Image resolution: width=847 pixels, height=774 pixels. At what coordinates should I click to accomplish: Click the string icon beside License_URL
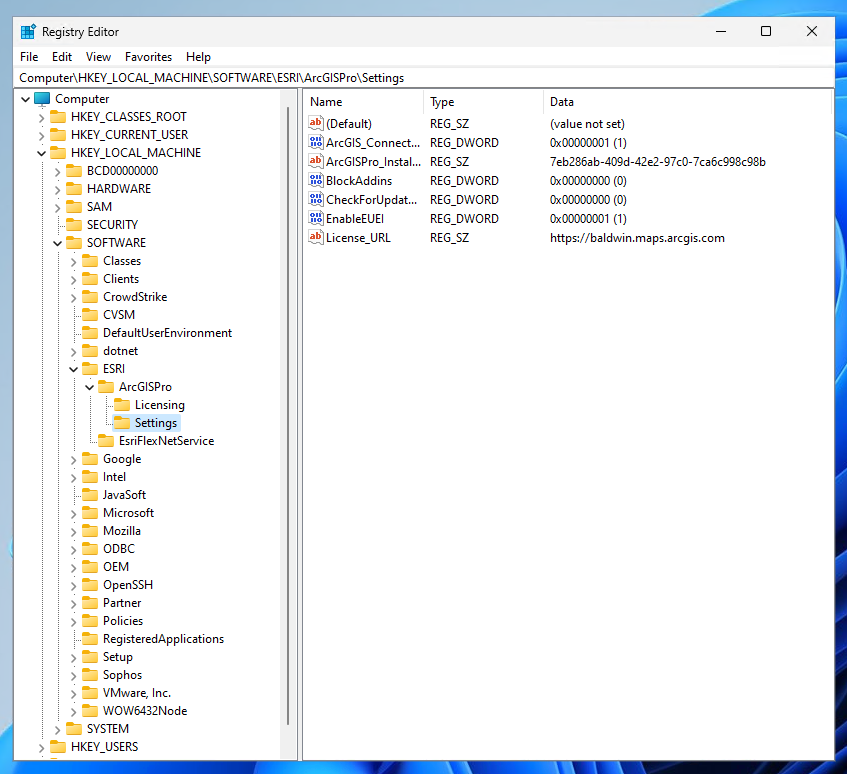[316, 237]
